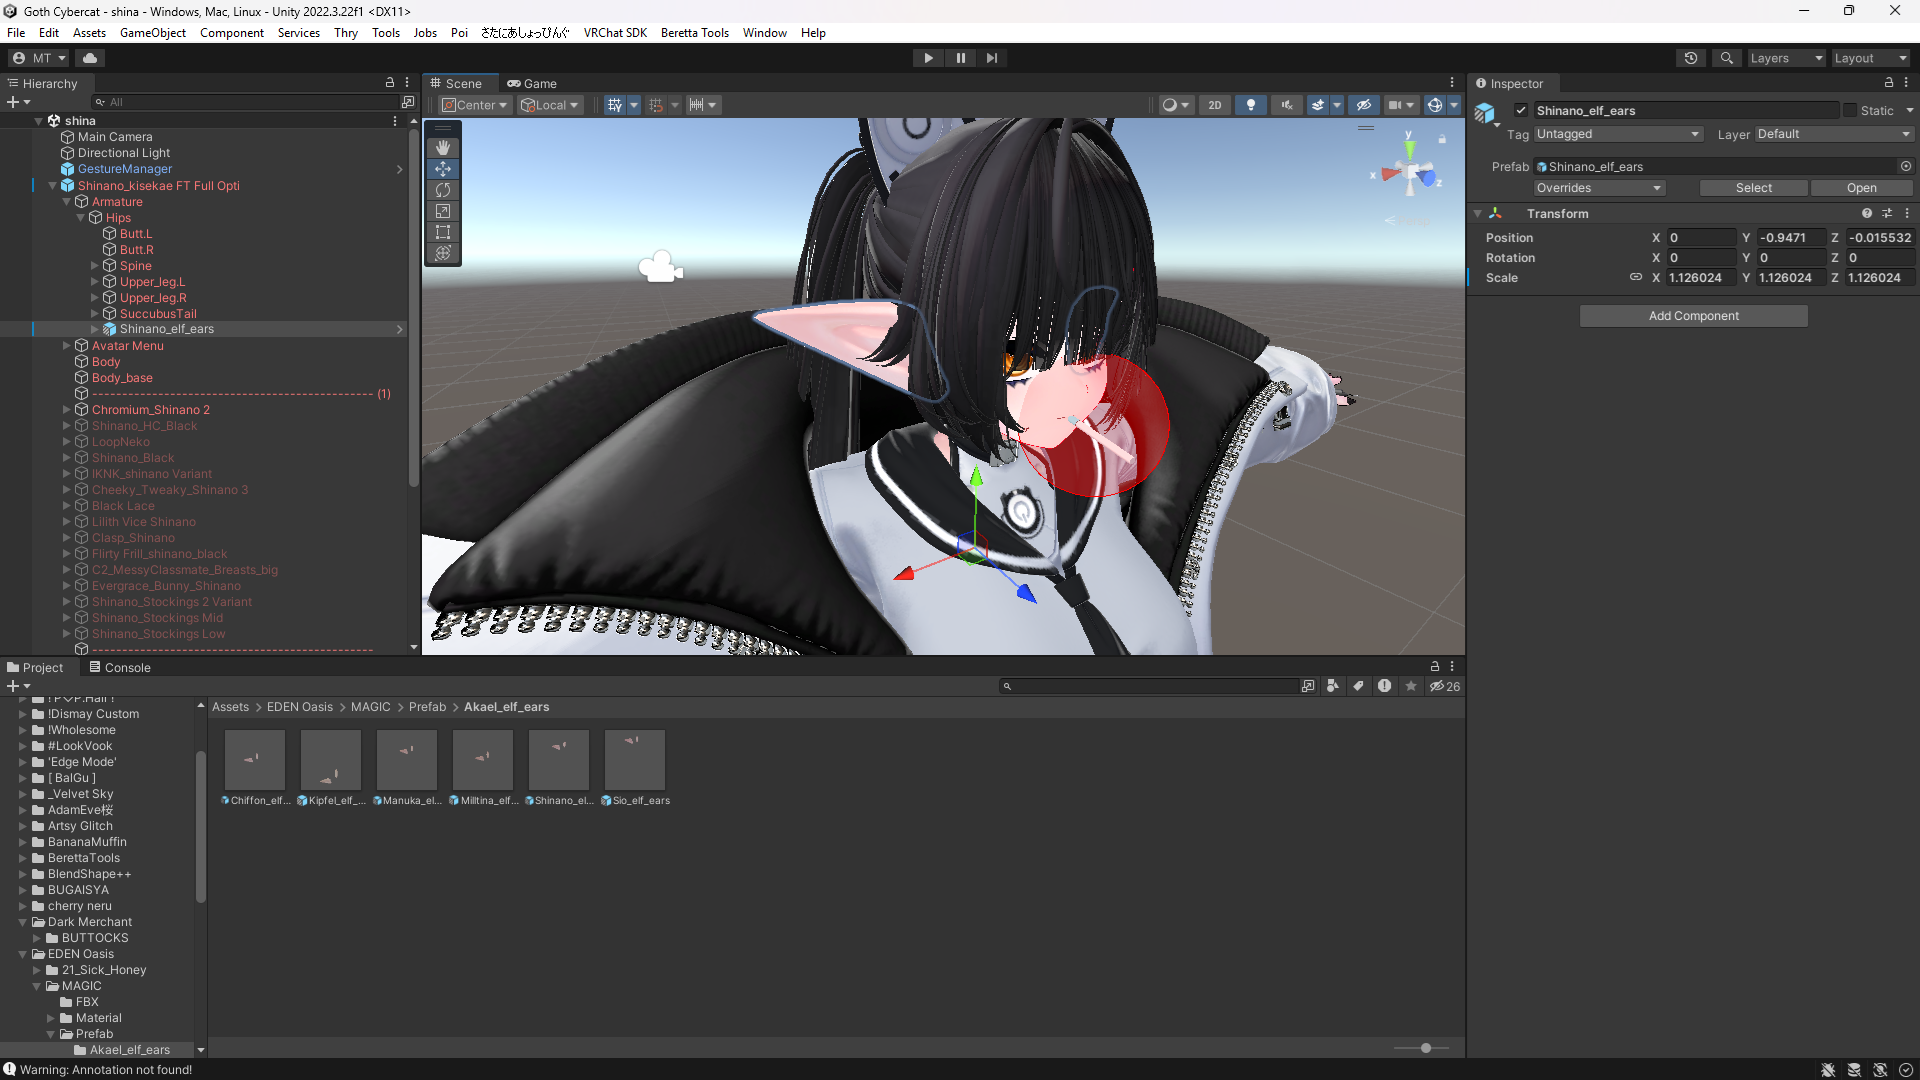
Task: Select the Rect transform tool
Action: tap(443, 232)
